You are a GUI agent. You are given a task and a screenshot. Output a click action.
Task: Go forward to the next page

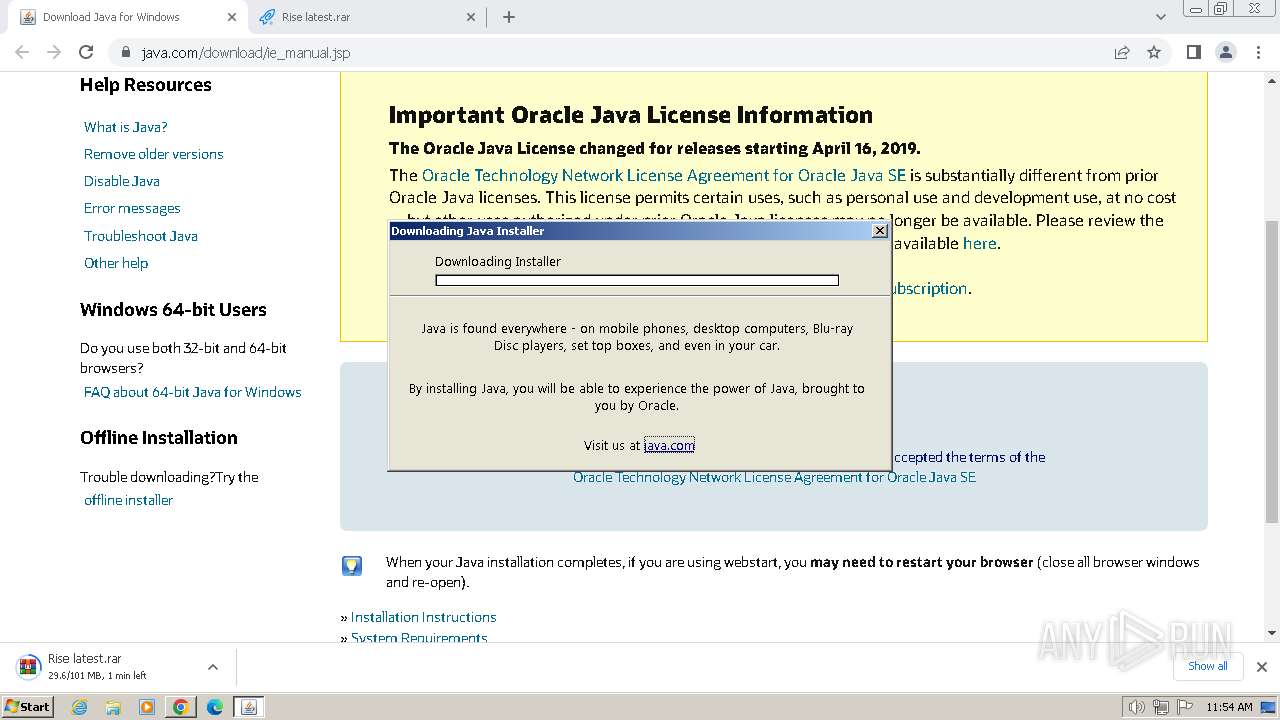click(54, 52)
